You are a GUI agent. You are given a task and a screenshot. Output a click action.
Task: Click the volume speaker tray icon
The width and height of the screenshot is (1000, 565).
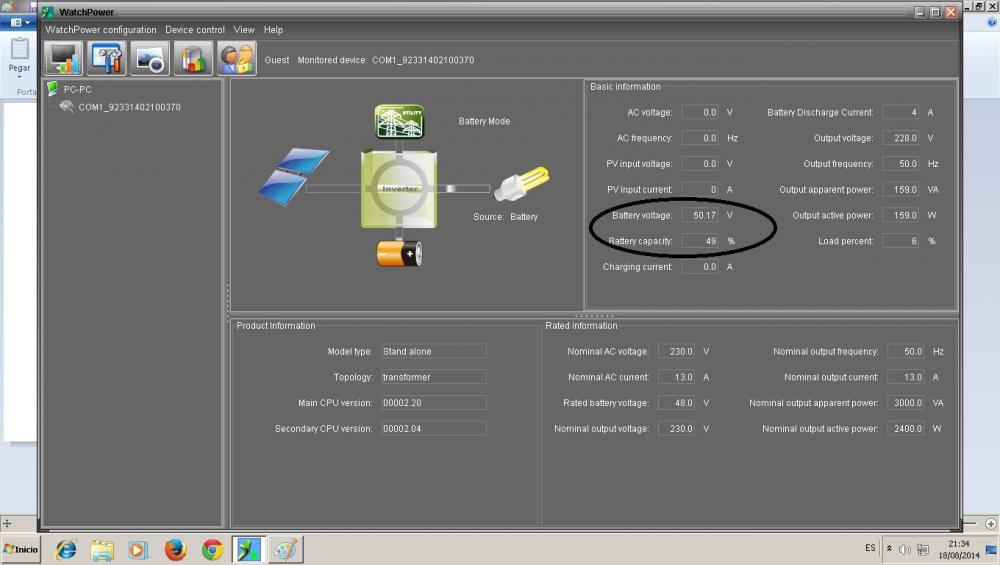click(x=904, y=549)
